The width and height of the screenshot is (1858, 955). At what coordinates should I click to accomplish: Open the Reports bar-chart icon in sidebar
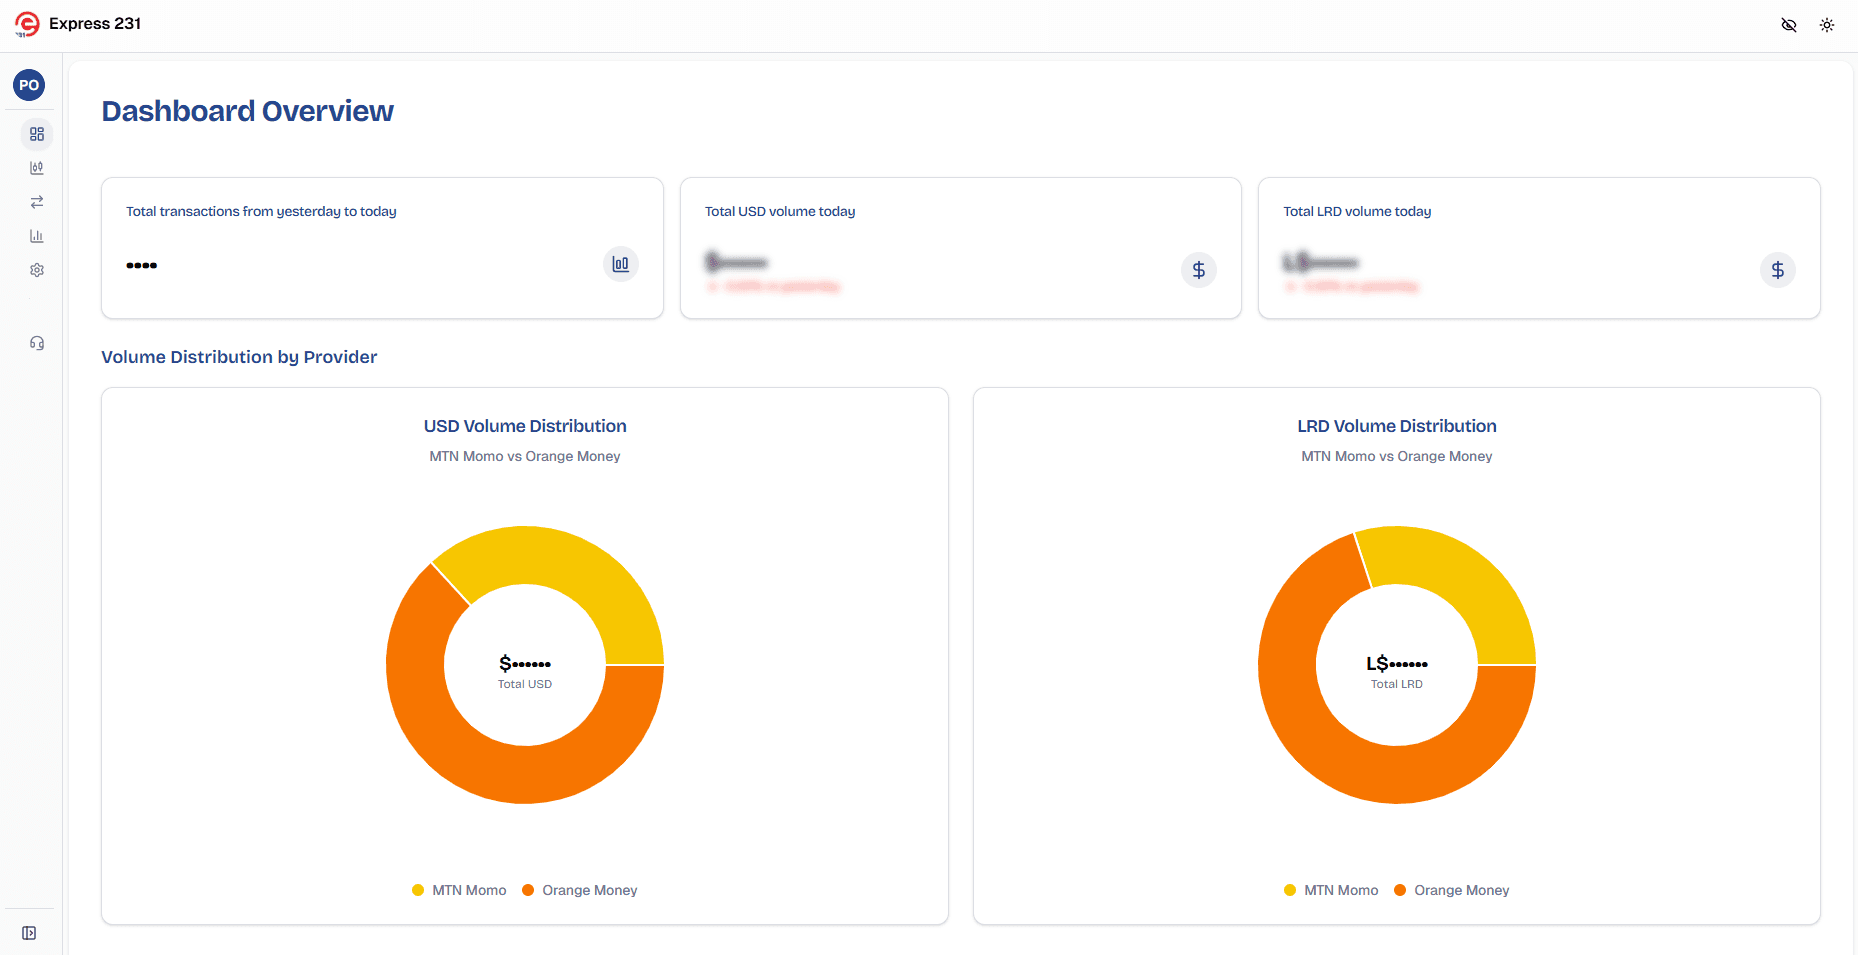pos(36,235)
